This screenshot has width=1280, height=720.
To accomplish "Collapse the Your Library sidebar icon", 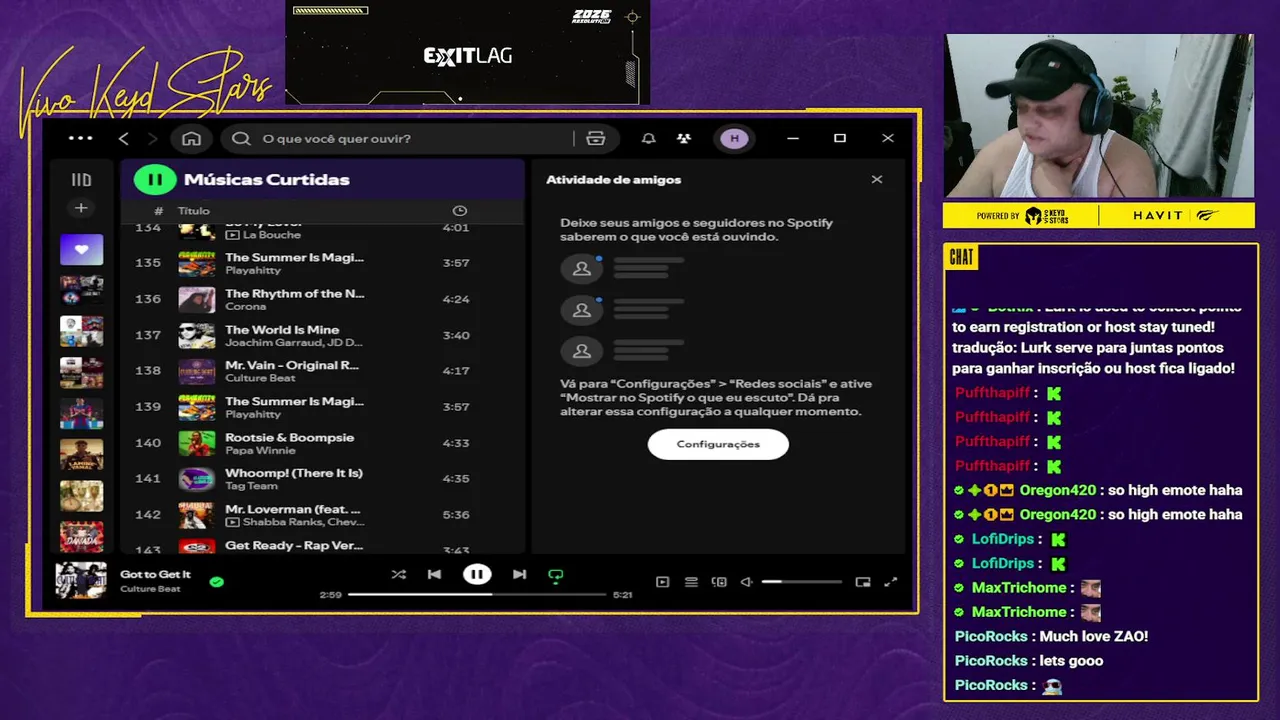I will pyautogui.click(x=81, y=180).
